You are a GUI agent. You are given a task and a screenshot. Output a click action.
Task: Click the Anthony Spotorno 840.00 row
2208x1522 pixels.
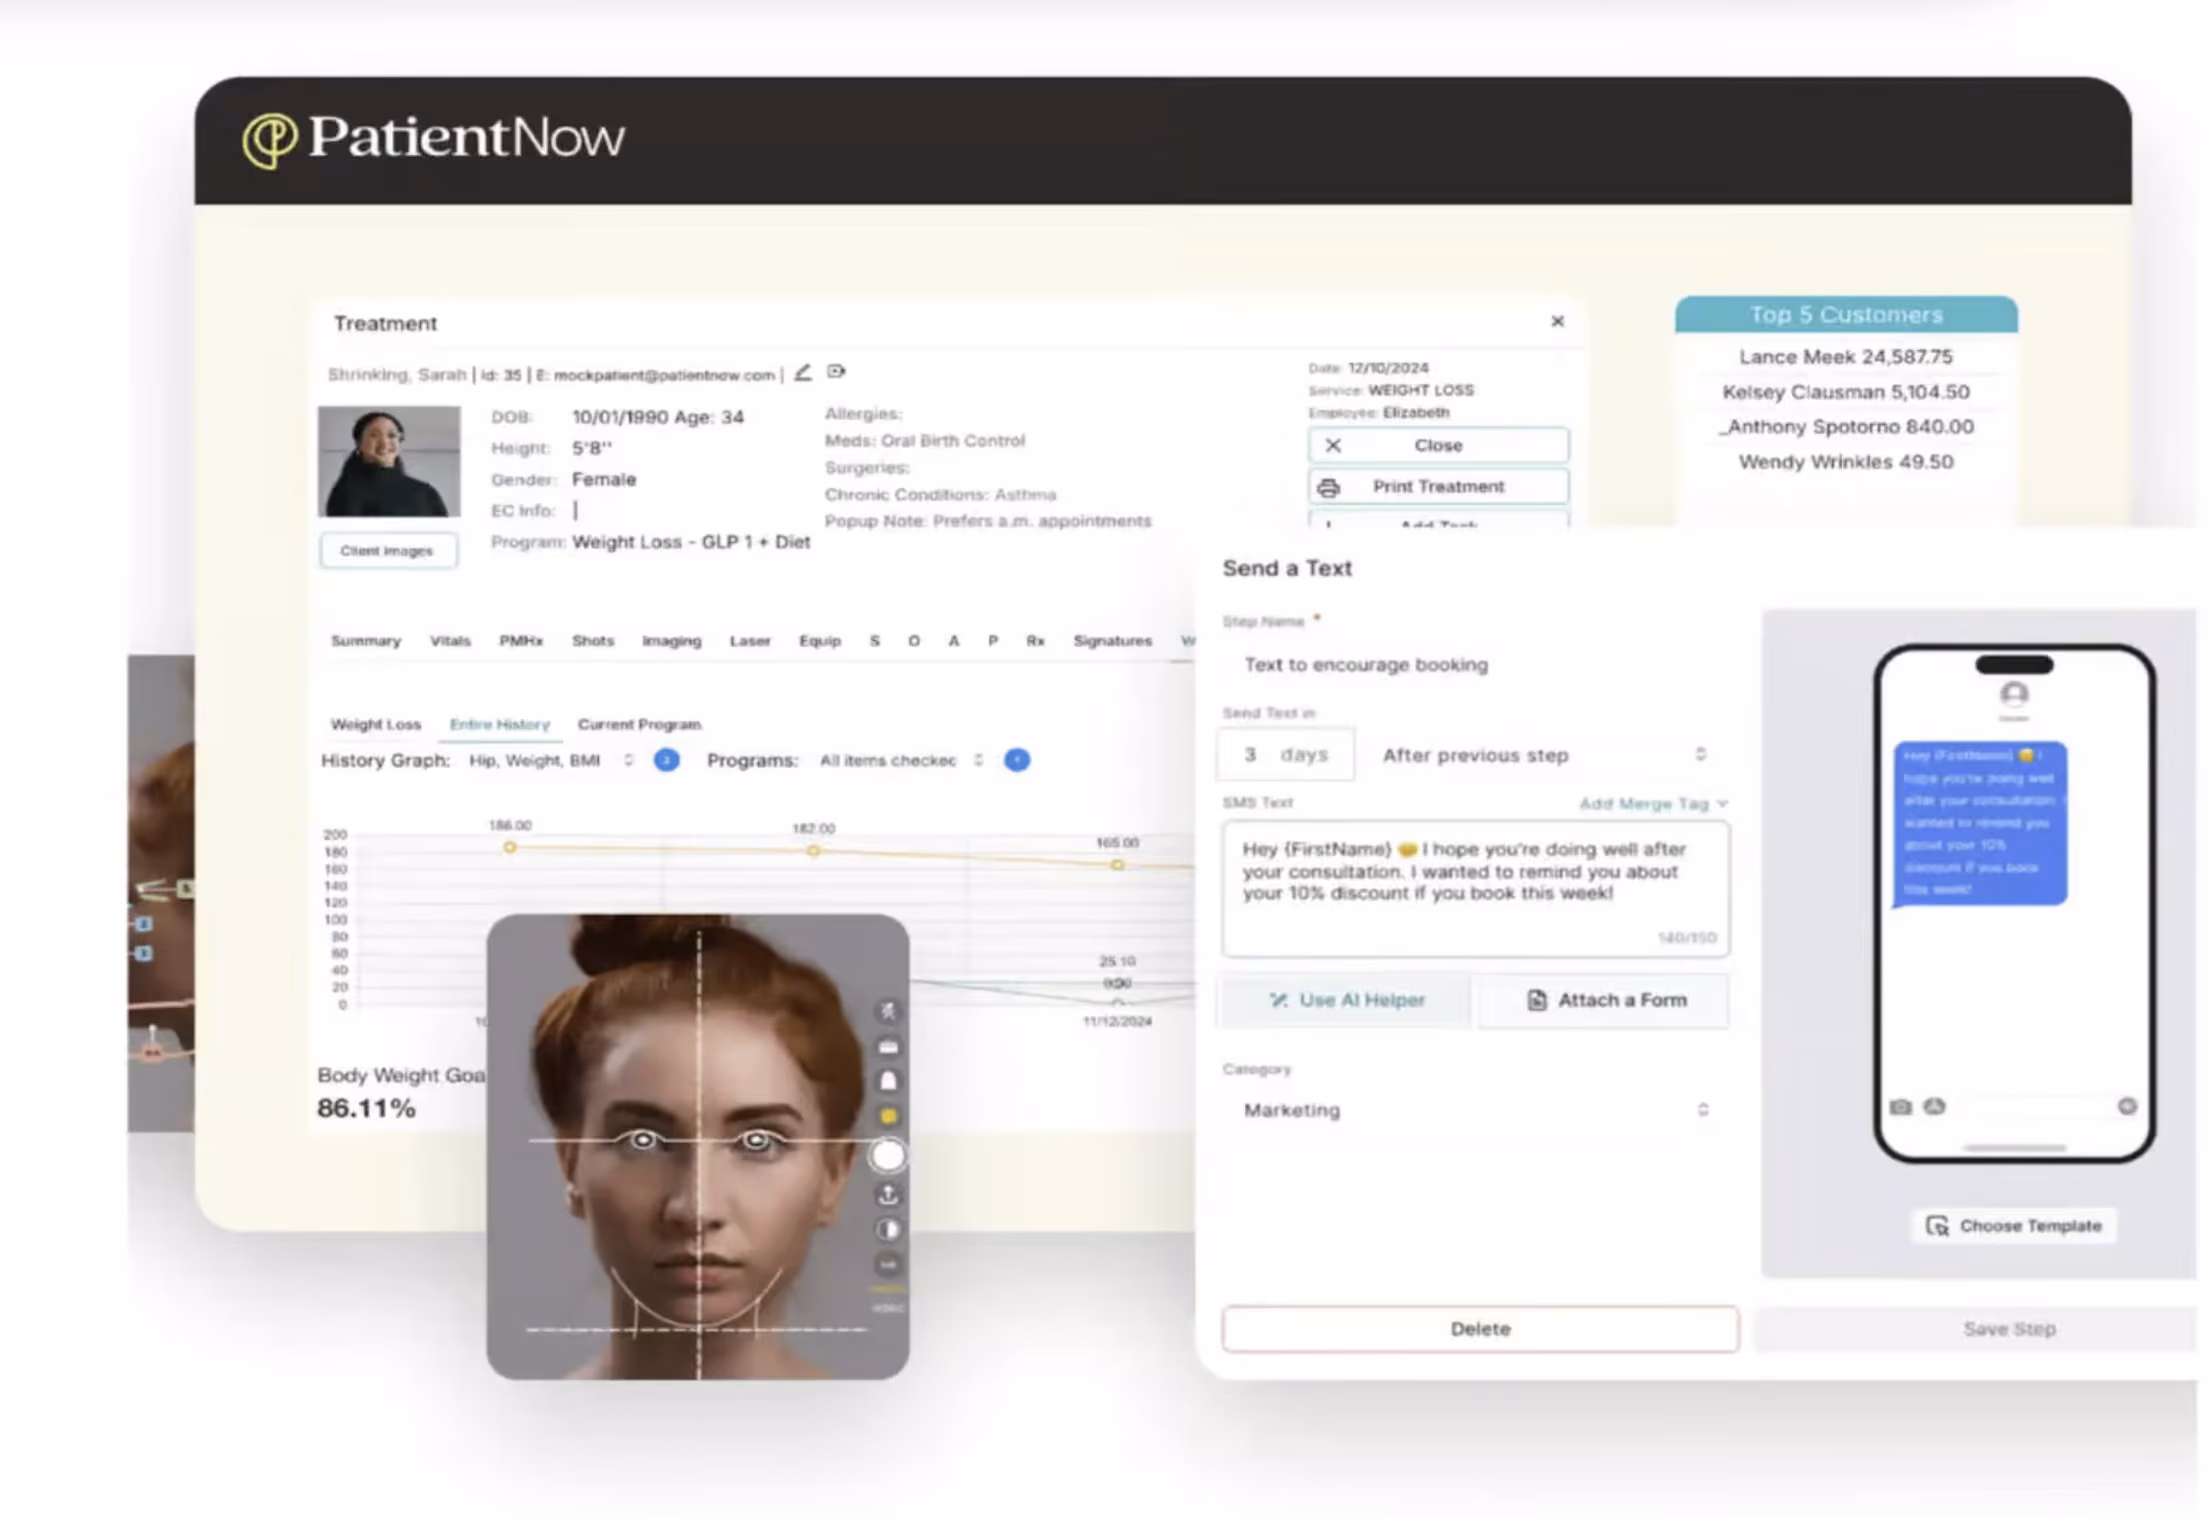point(1846,427)
